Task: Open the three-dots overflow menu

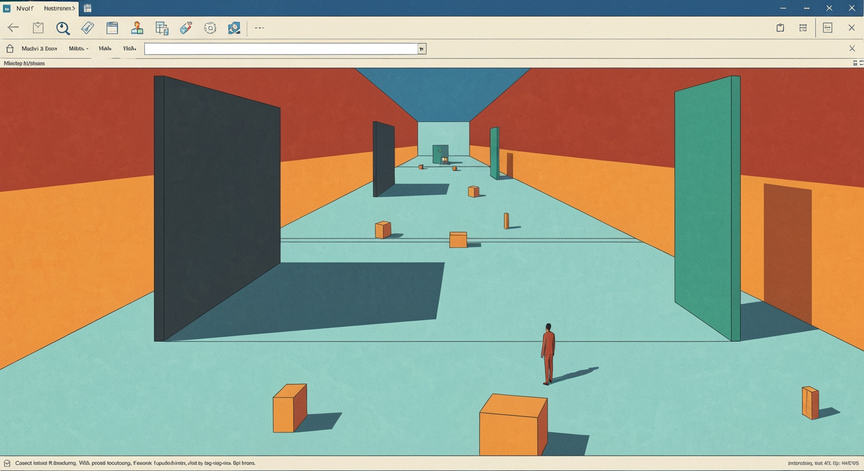Action: coord(260,28)
